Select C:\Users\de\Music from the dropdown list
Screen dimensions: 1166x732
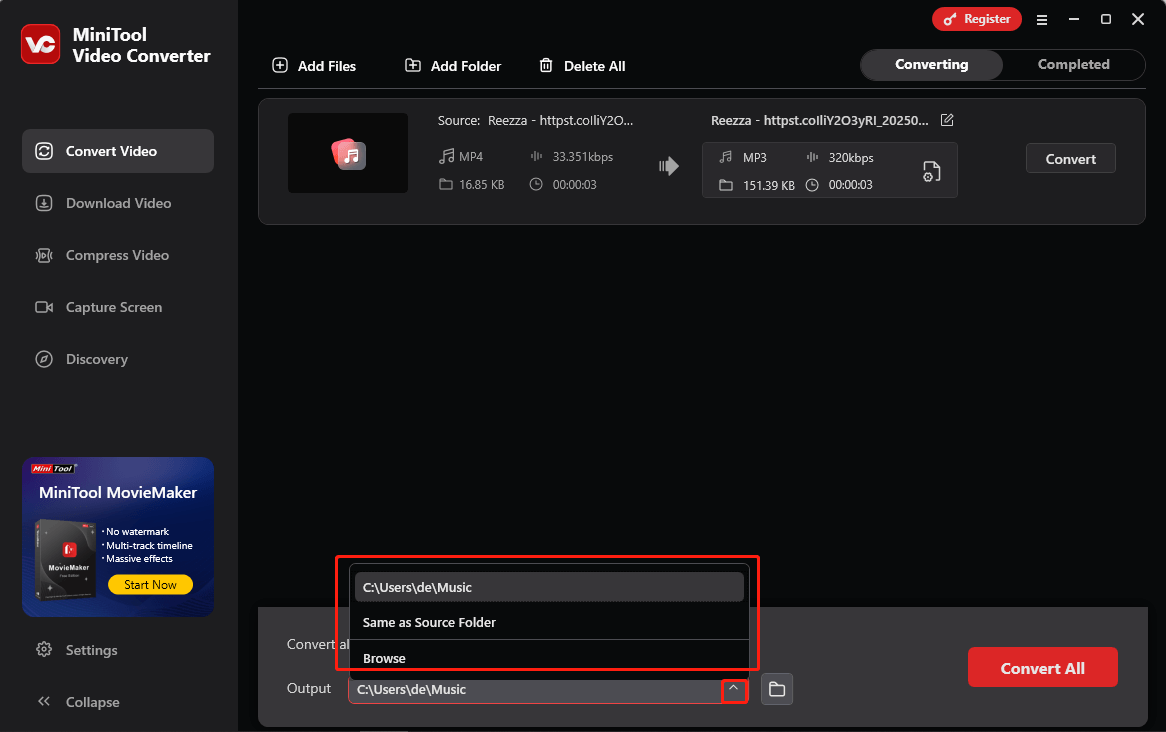(x=549, y=587)
